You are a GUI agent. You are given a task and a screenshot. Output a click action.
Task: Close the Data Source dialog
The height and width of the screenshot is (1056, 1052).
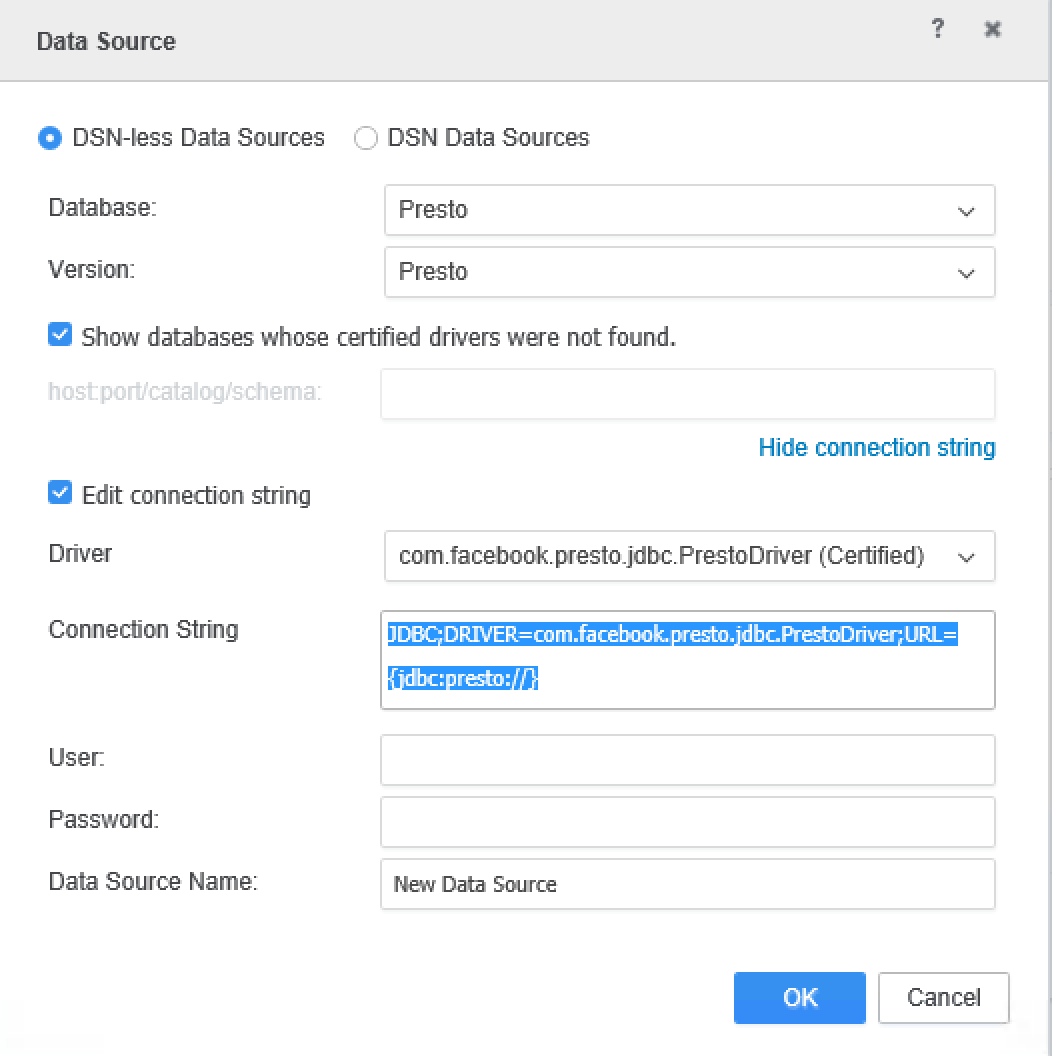tap(992, 30)
